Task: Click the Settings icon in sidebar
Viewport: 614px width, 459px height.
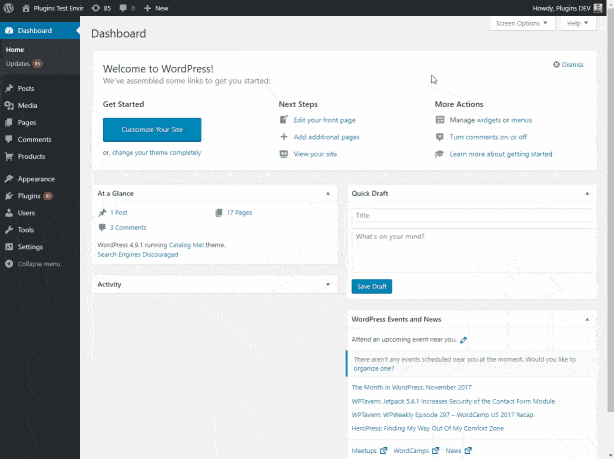Action: [9, 247]
